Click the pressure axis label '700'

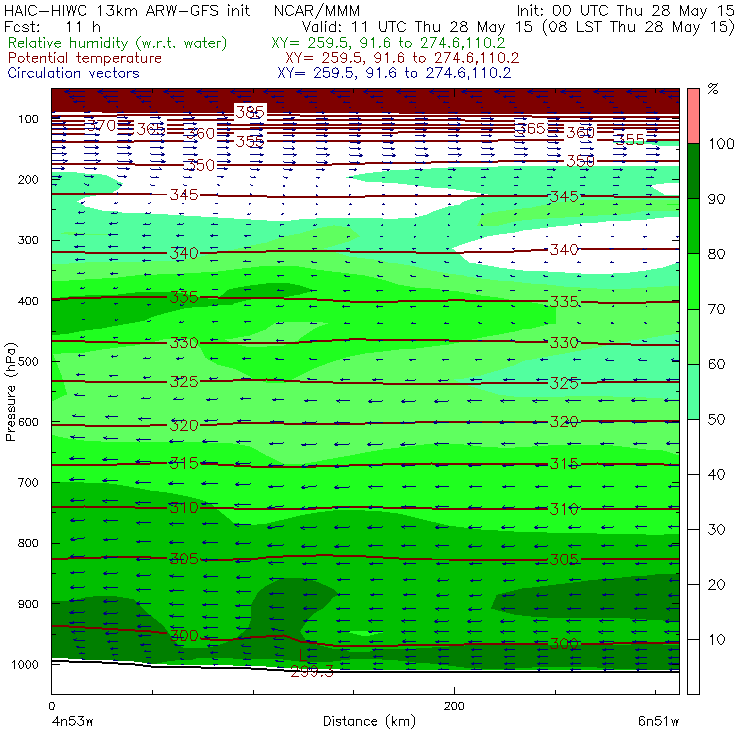click(28, 483)
